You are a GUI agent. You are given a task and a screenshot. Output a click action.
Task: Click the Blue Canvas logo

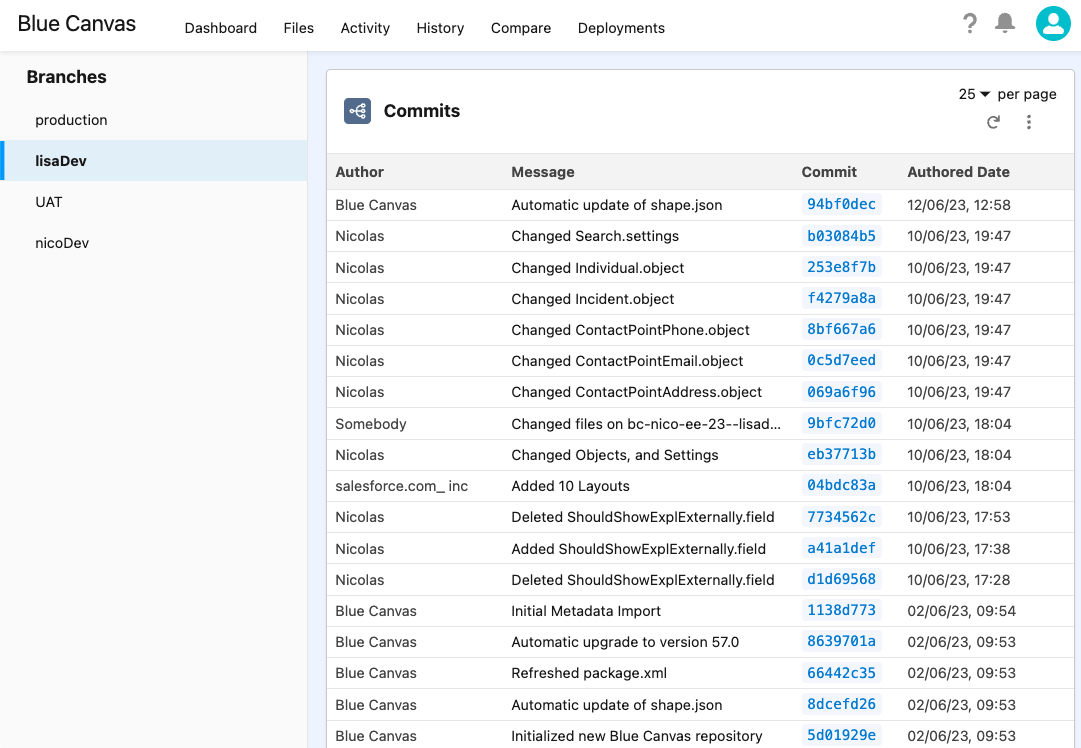[x=77, y=23]
